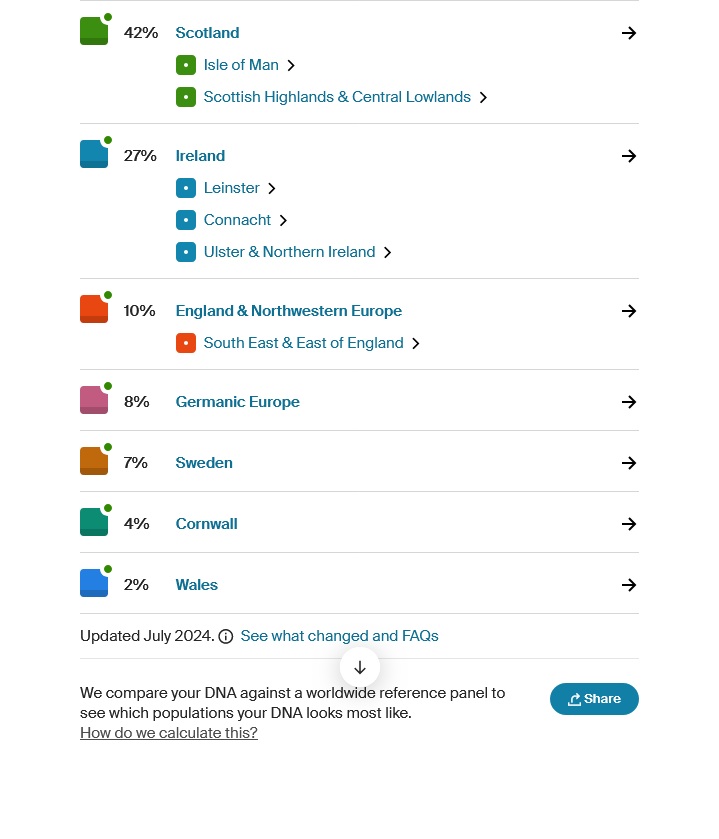The image size is (719, 839).
Task: Expand the Isle of Man chevron
Action: [291, 65]
